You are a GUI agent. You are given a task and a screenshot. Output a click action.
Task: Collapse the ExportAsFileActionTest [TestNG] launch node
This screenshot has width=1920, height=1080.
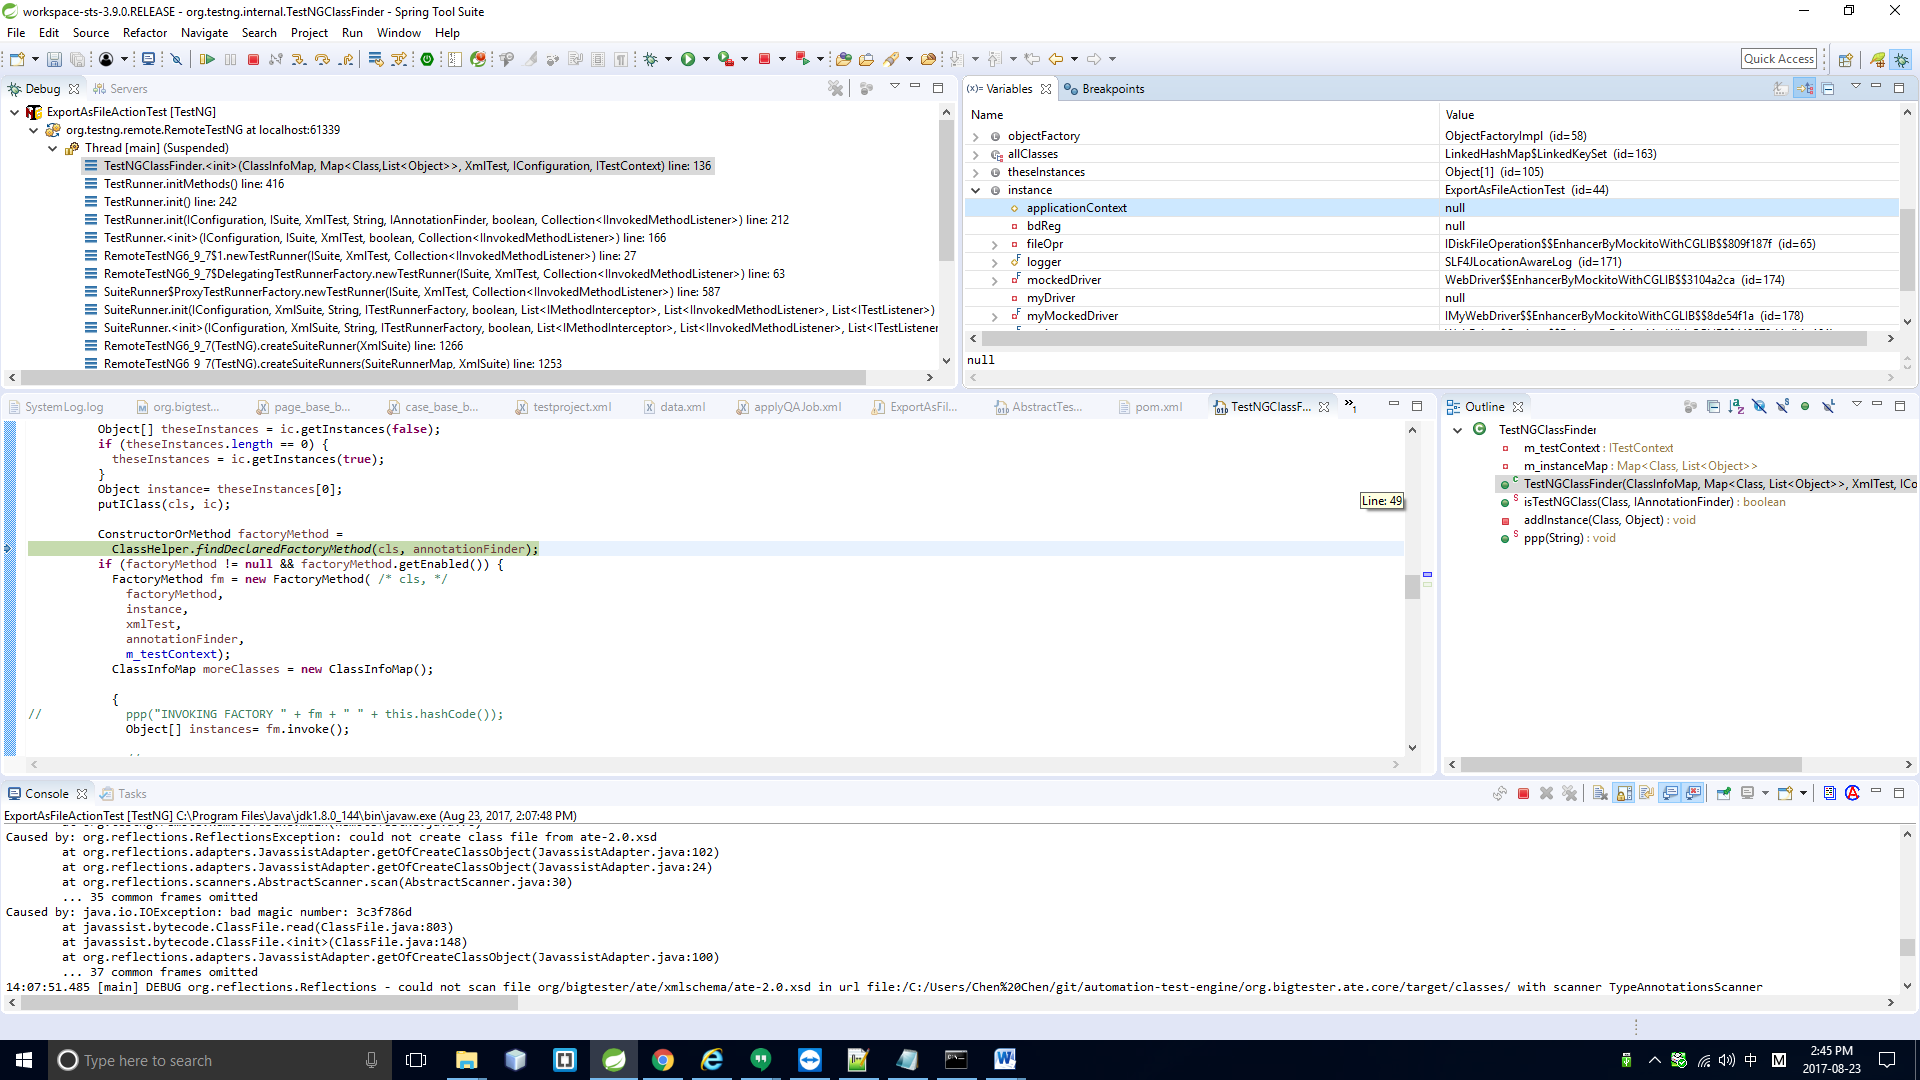pos(14,112)
